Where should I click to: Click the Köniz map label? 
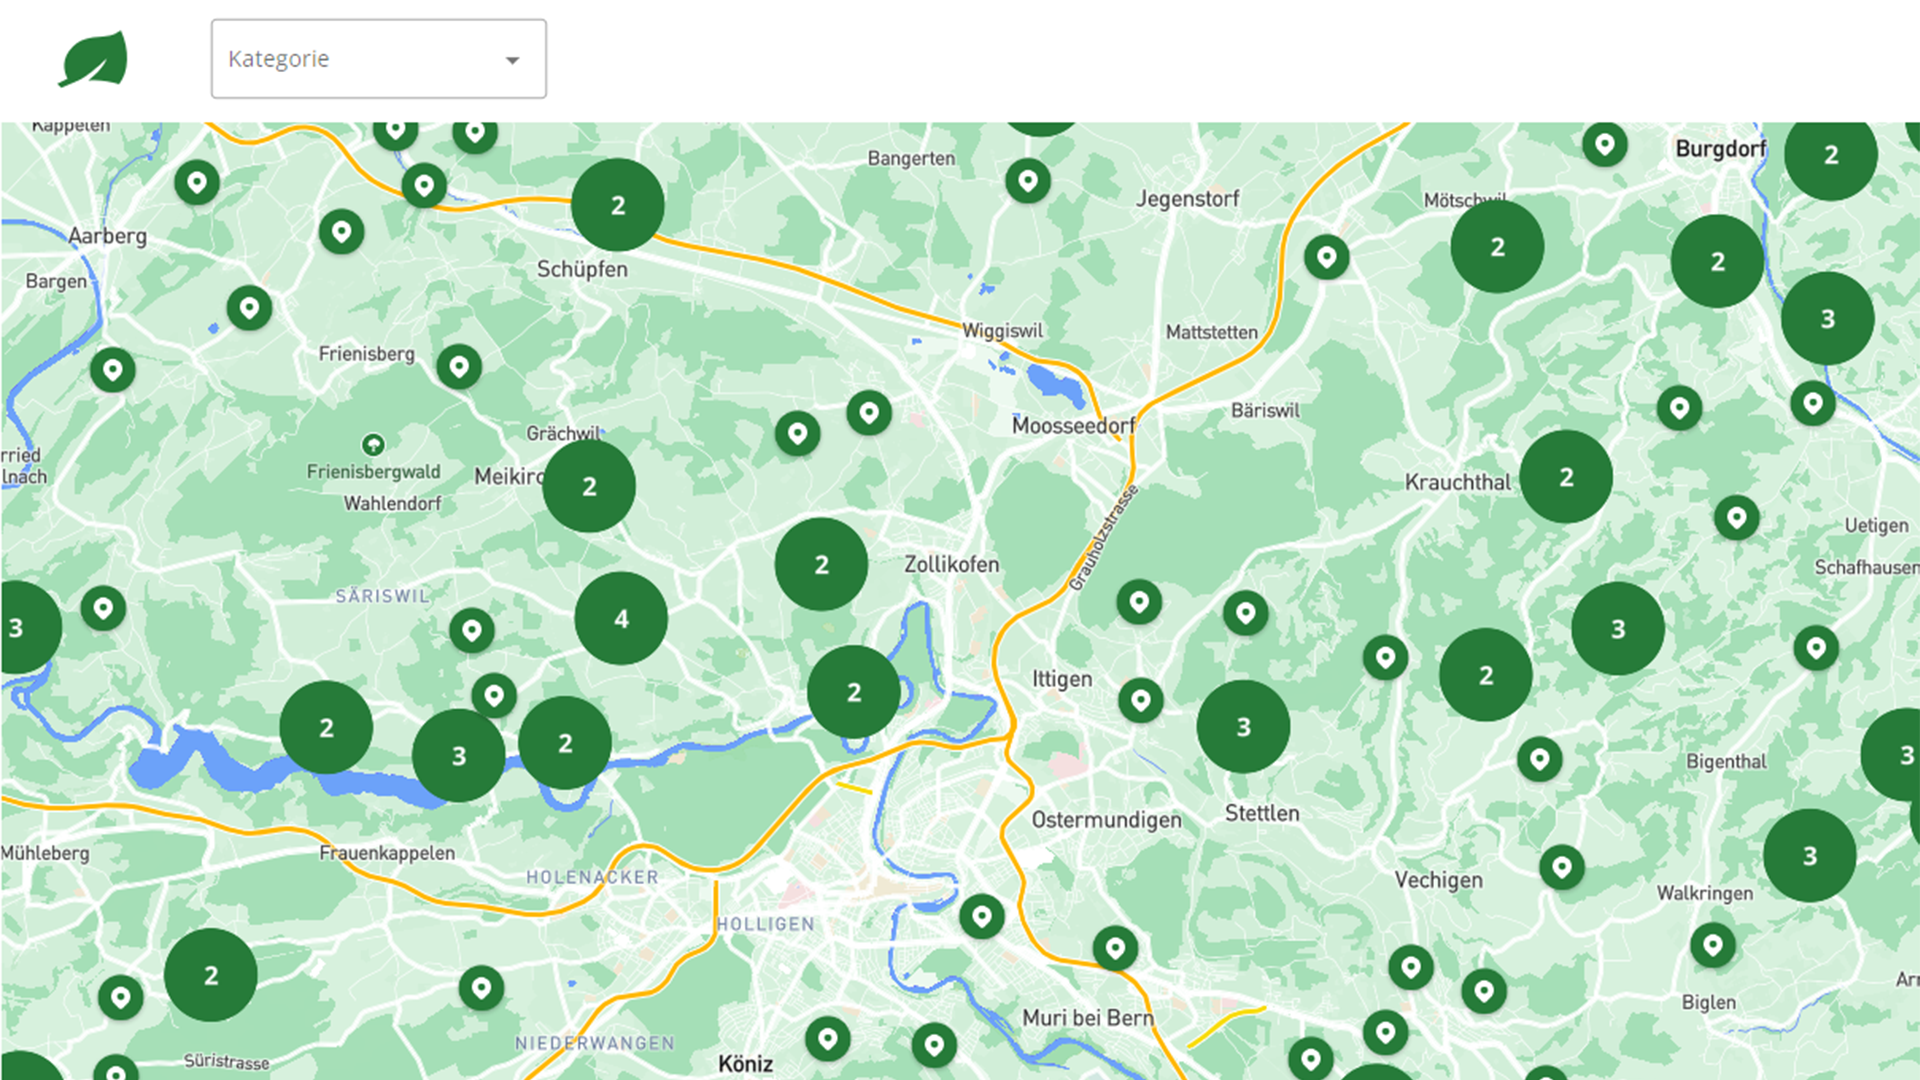coord(745,1064)
